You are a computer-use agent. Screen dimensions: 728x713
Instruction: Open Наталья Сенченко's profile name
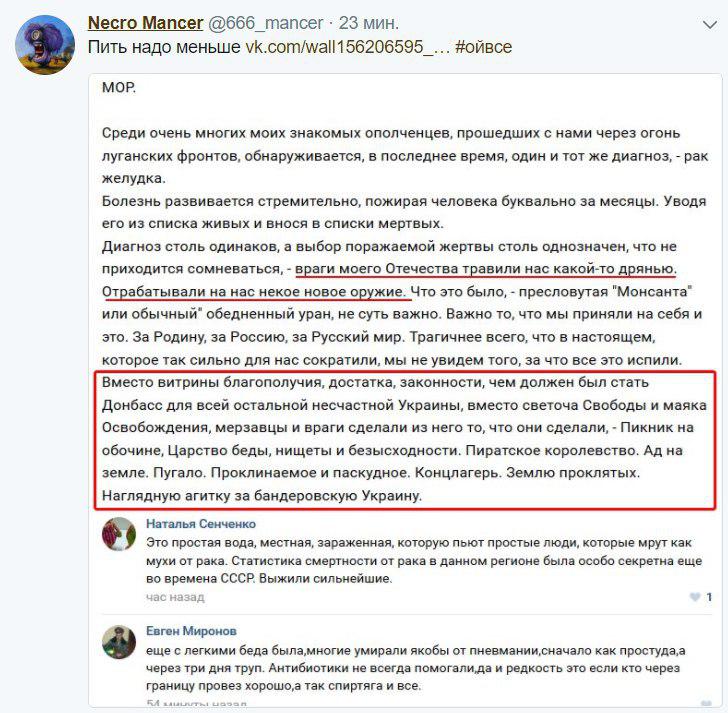pyautogui.click(x=201, y=523)
